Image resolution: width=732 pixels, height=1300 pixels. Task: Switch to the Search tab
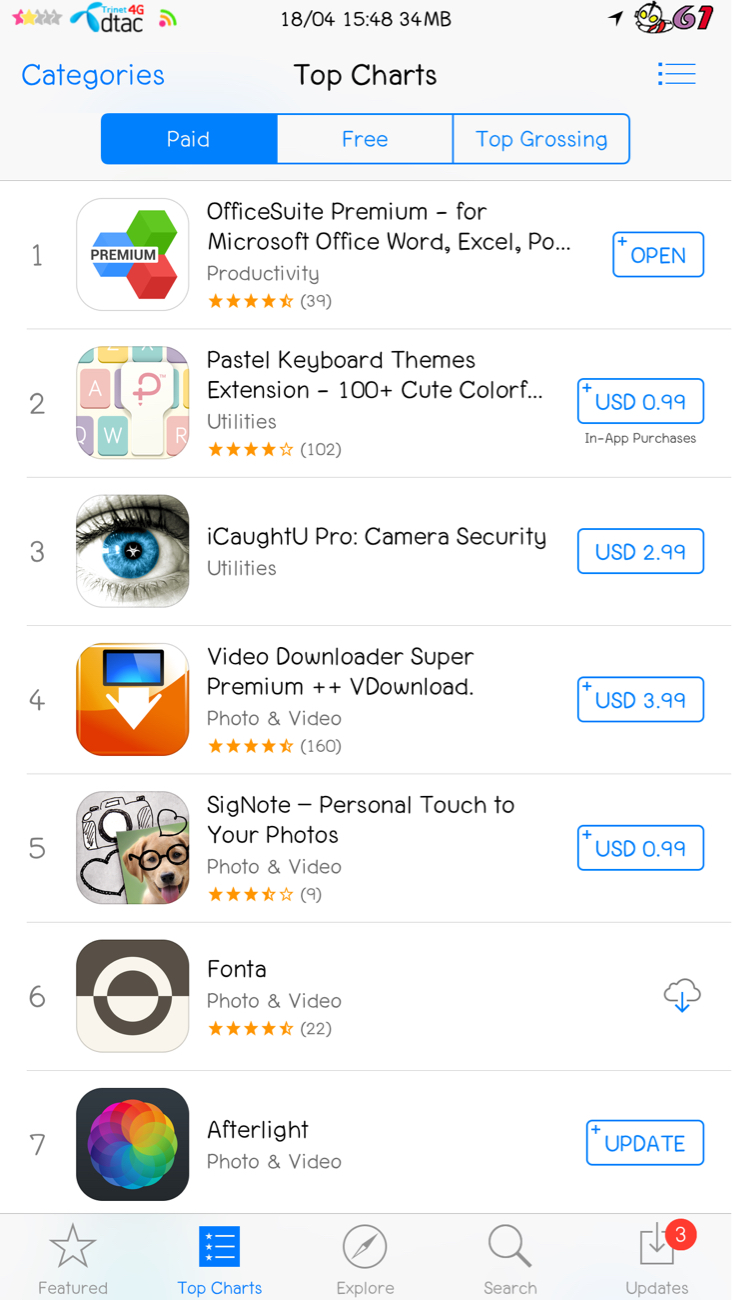pos(510,1258)
